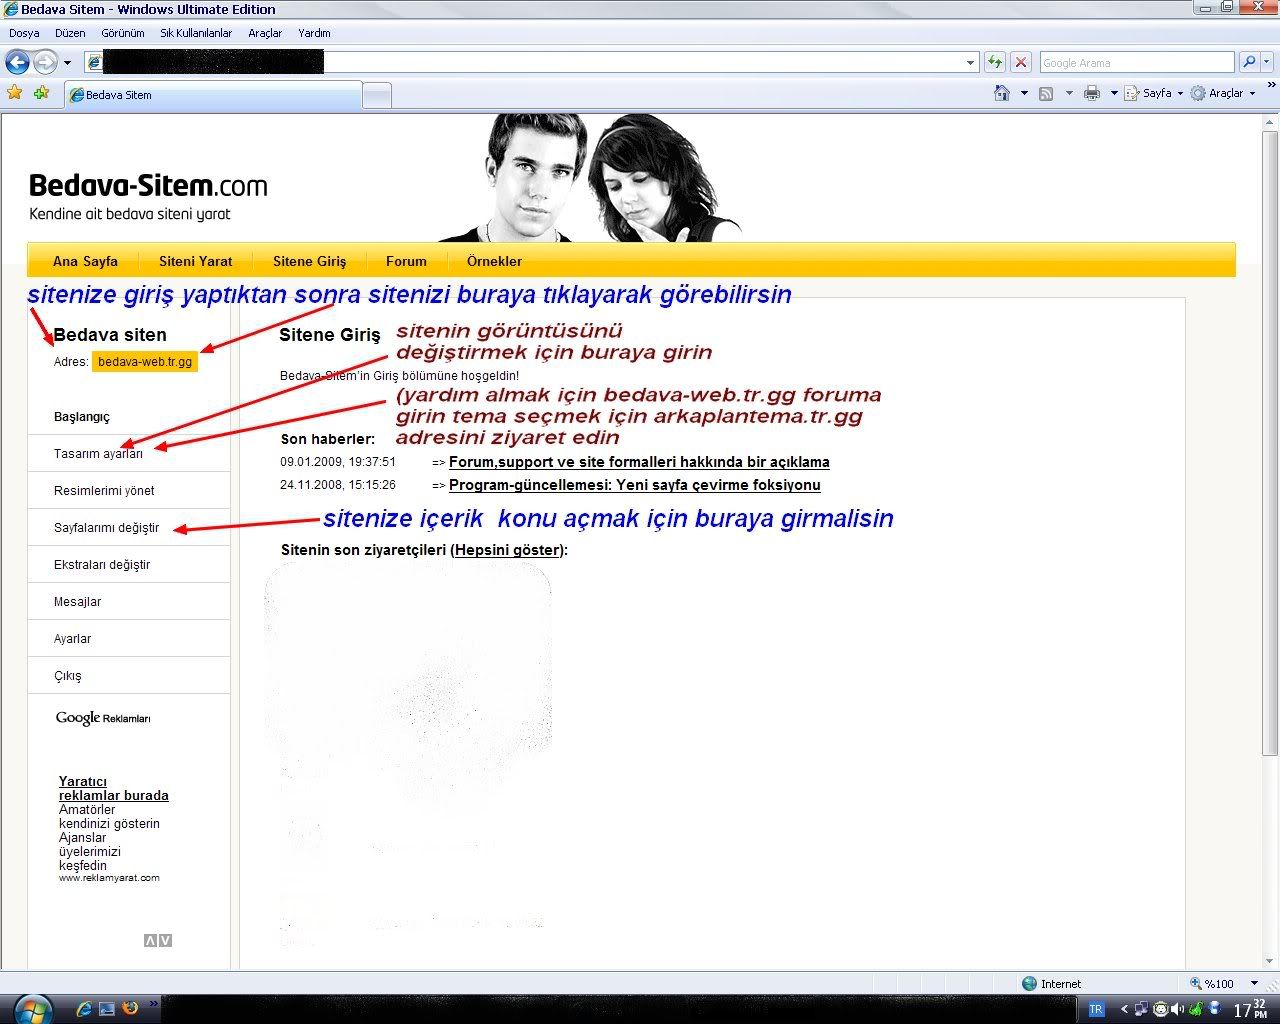Screen dimensions: 1280x1024
Task: Open the Forum navigation link
Action: tap(406, 261)
